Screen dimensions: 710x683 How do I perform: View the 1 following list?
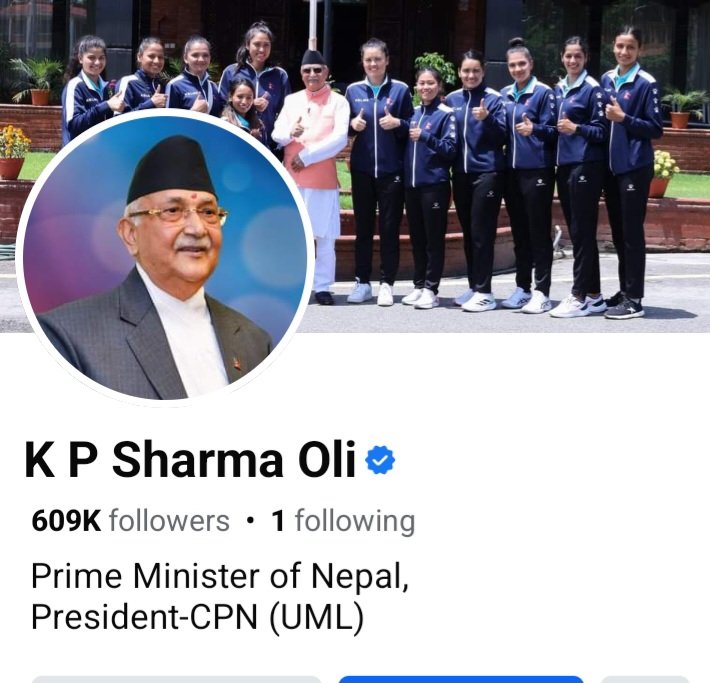point(343,521)
